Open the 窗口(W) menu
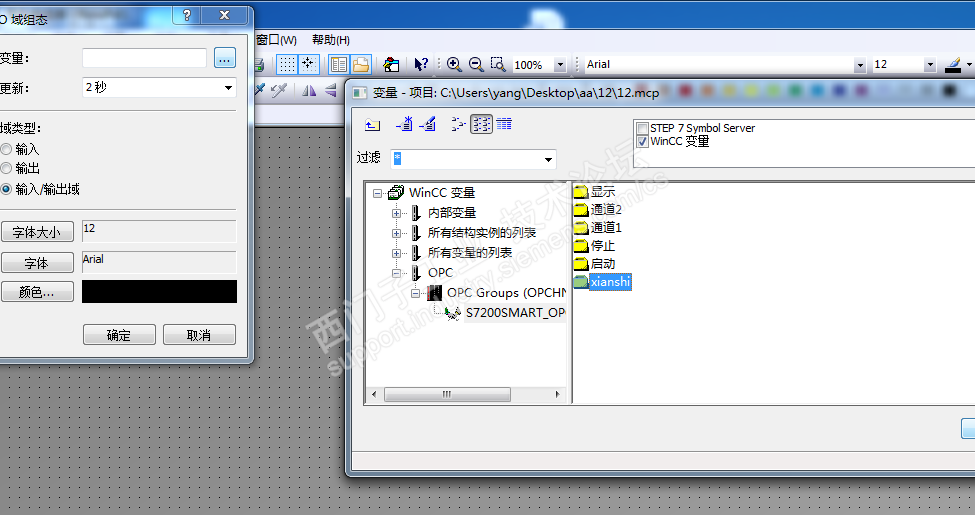Screen dimensions: 975x515 pos(276,40)
